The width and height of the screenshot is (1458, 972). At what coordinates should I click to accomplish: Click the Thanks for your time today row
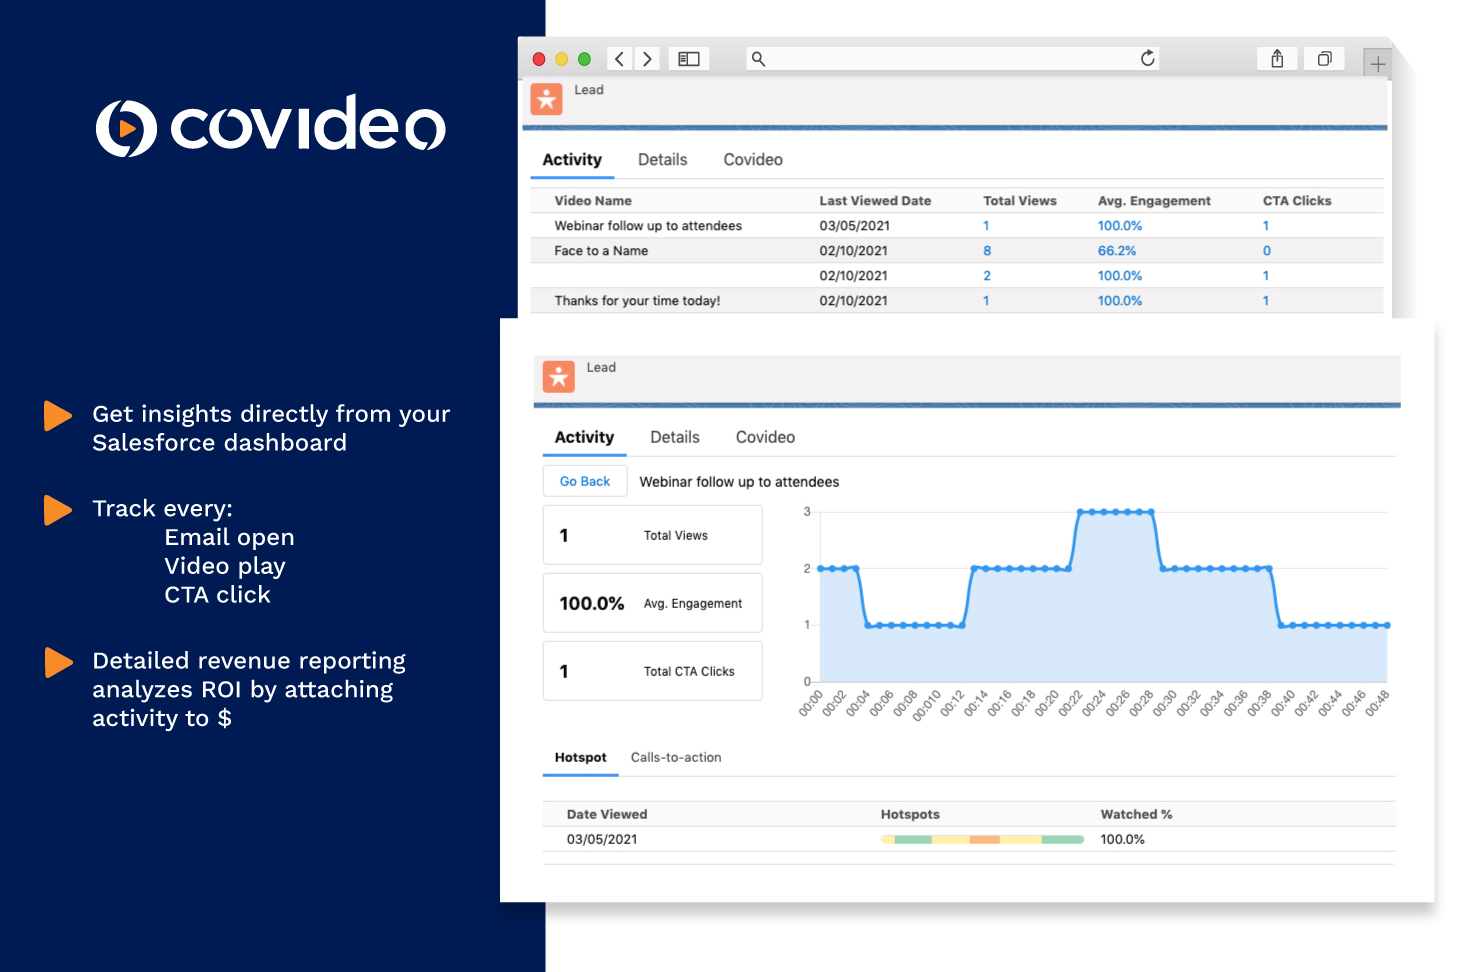coord(637,301)
